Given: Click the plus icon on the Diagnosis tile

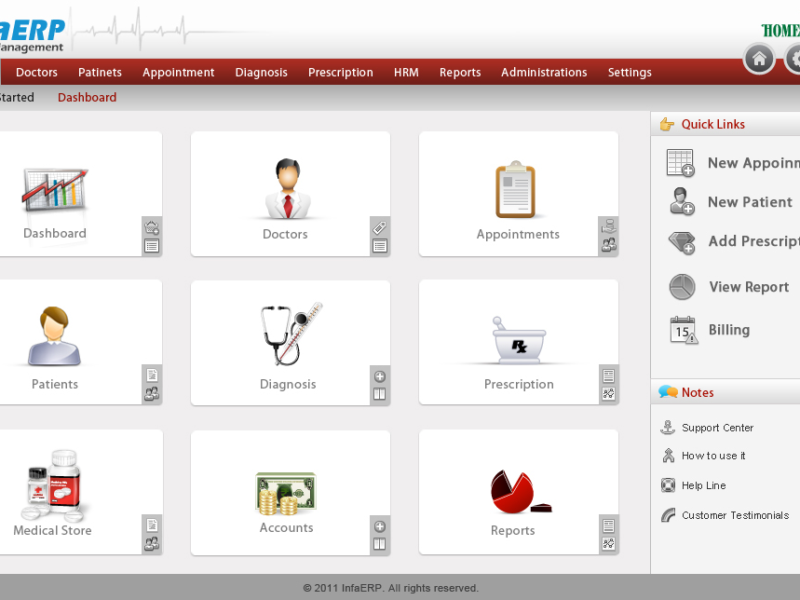Looking at the screenshot, I should tap(380, 377).
